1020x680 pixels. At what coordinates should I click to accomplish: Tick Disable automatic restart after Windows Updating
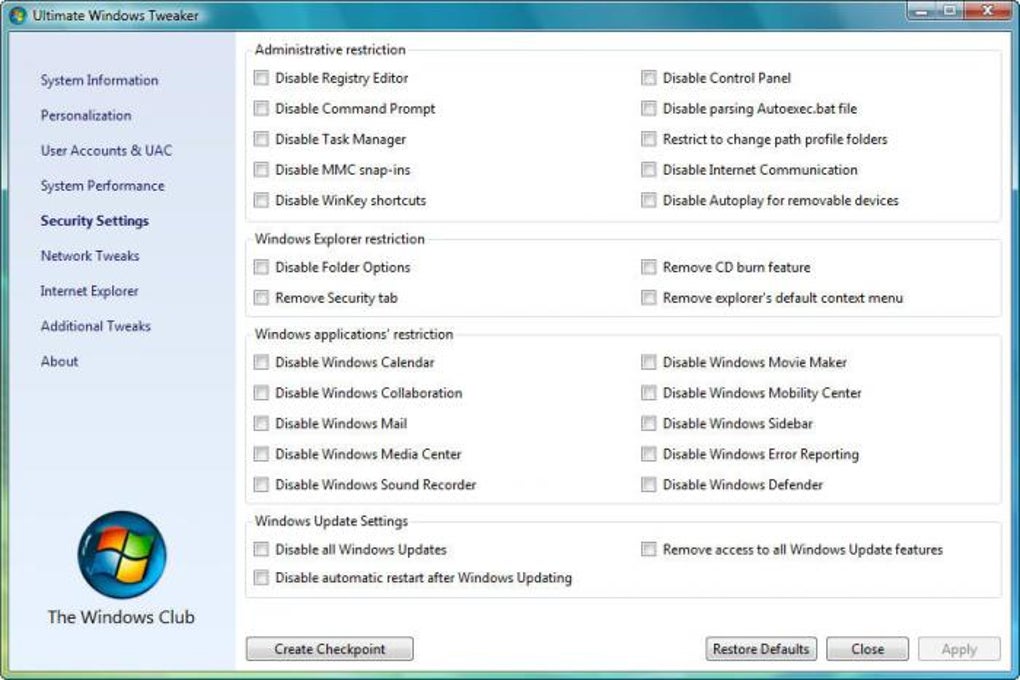261,578
